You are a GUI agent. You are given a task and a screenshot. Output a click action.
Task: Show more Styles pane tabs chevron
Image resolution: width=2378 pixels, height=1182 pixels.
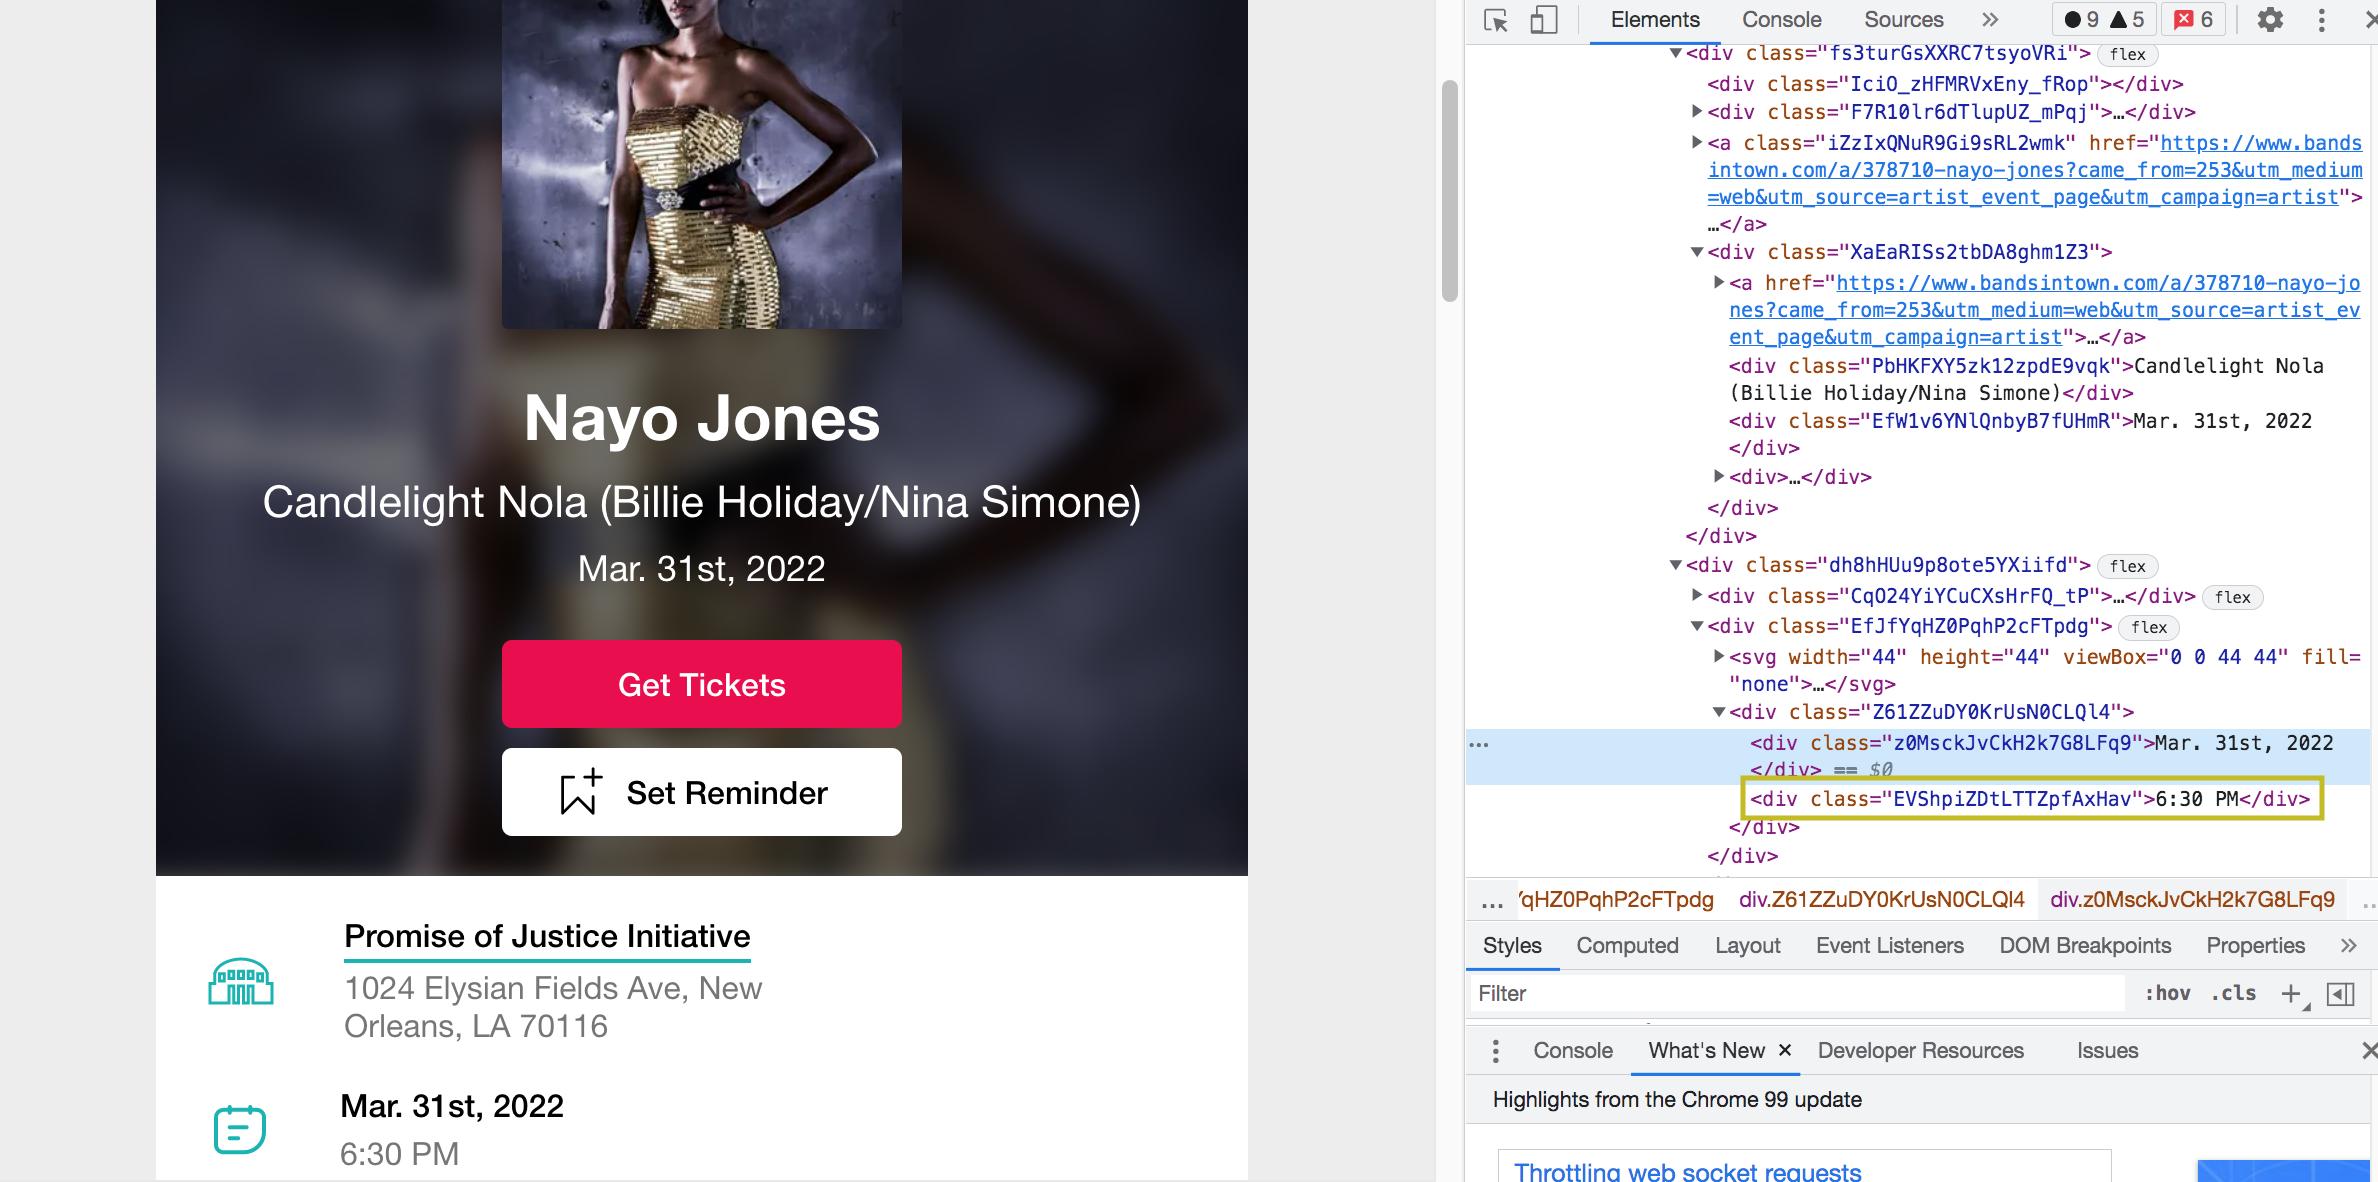2348,945
